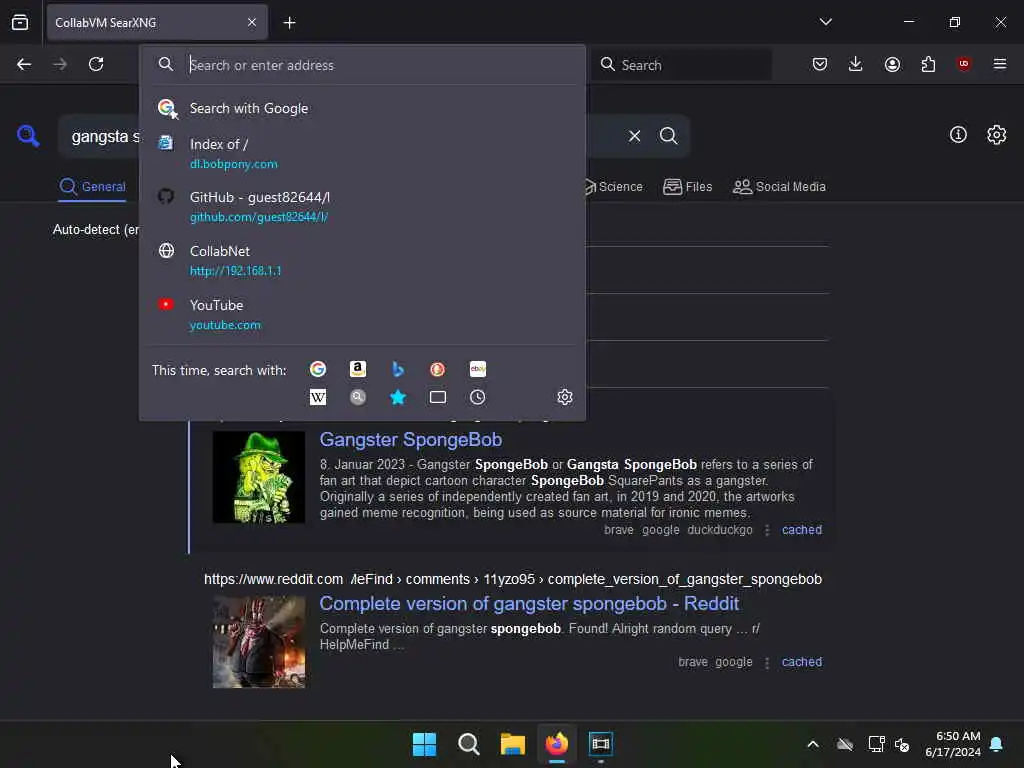This screenshot has width=1024, height=768.
Task: Expand the result engines three-dot menu for Gangster SpongeBob
Action: pos(767,530)
